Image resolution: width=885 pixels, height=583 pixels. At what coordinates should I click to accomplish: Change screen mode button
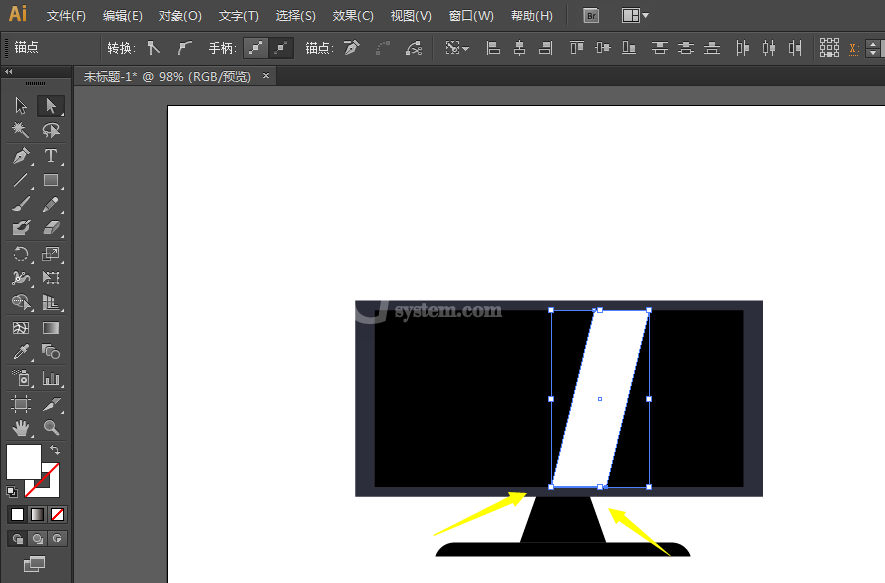(x=34, y=563)
